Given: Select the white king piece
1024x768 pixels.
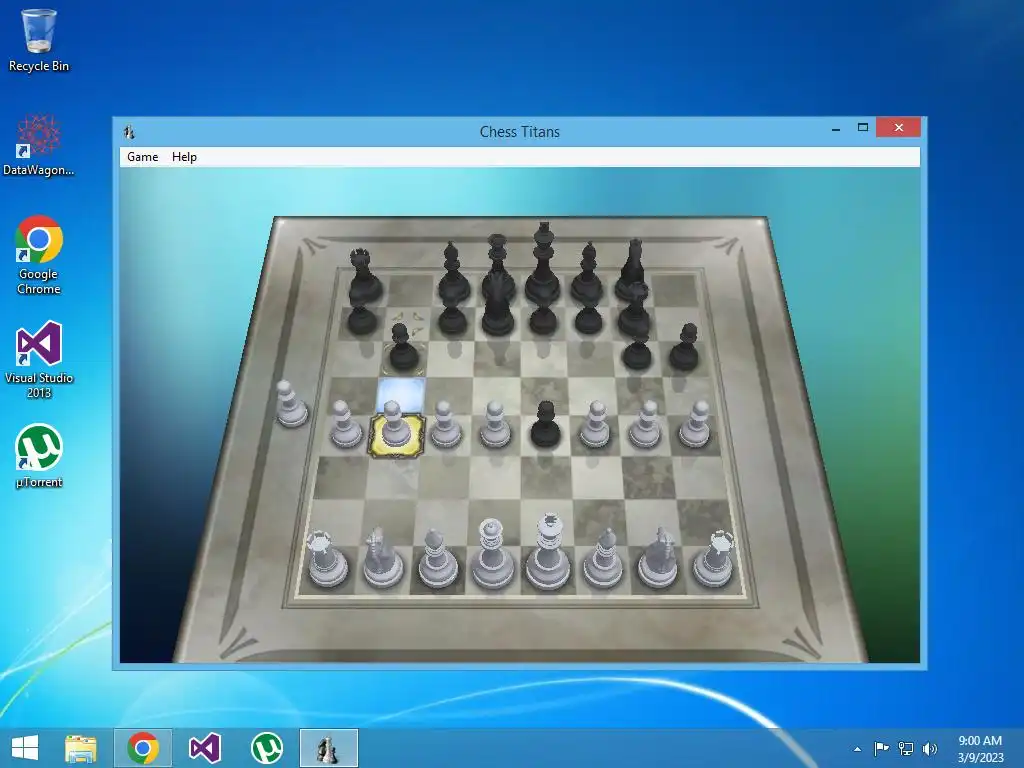Looking at the screenshot, I should coord(547,553).
